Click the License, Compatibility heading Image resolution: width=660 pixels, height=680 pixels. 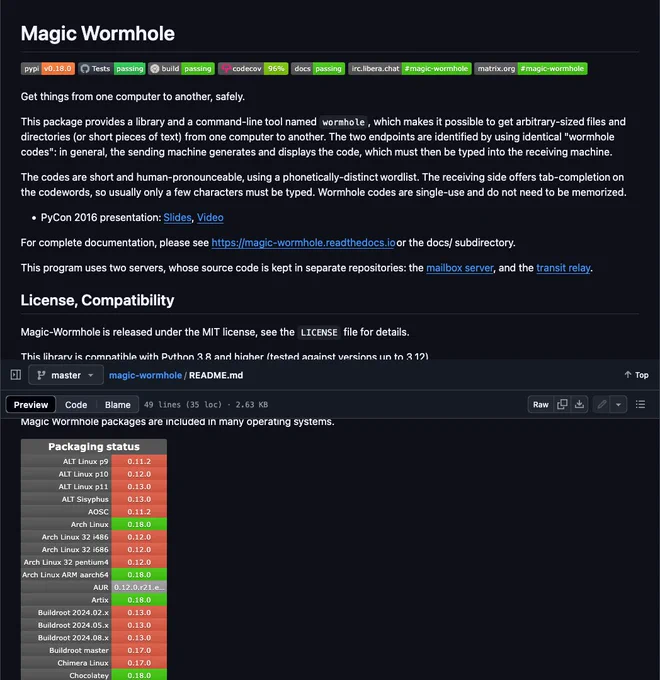coord(97,300)
